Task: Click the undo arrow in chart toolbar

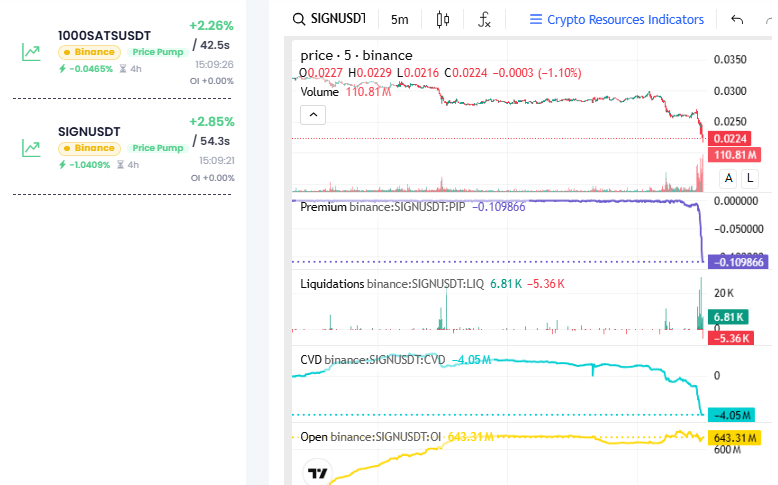Action: [x=737, y=19]
